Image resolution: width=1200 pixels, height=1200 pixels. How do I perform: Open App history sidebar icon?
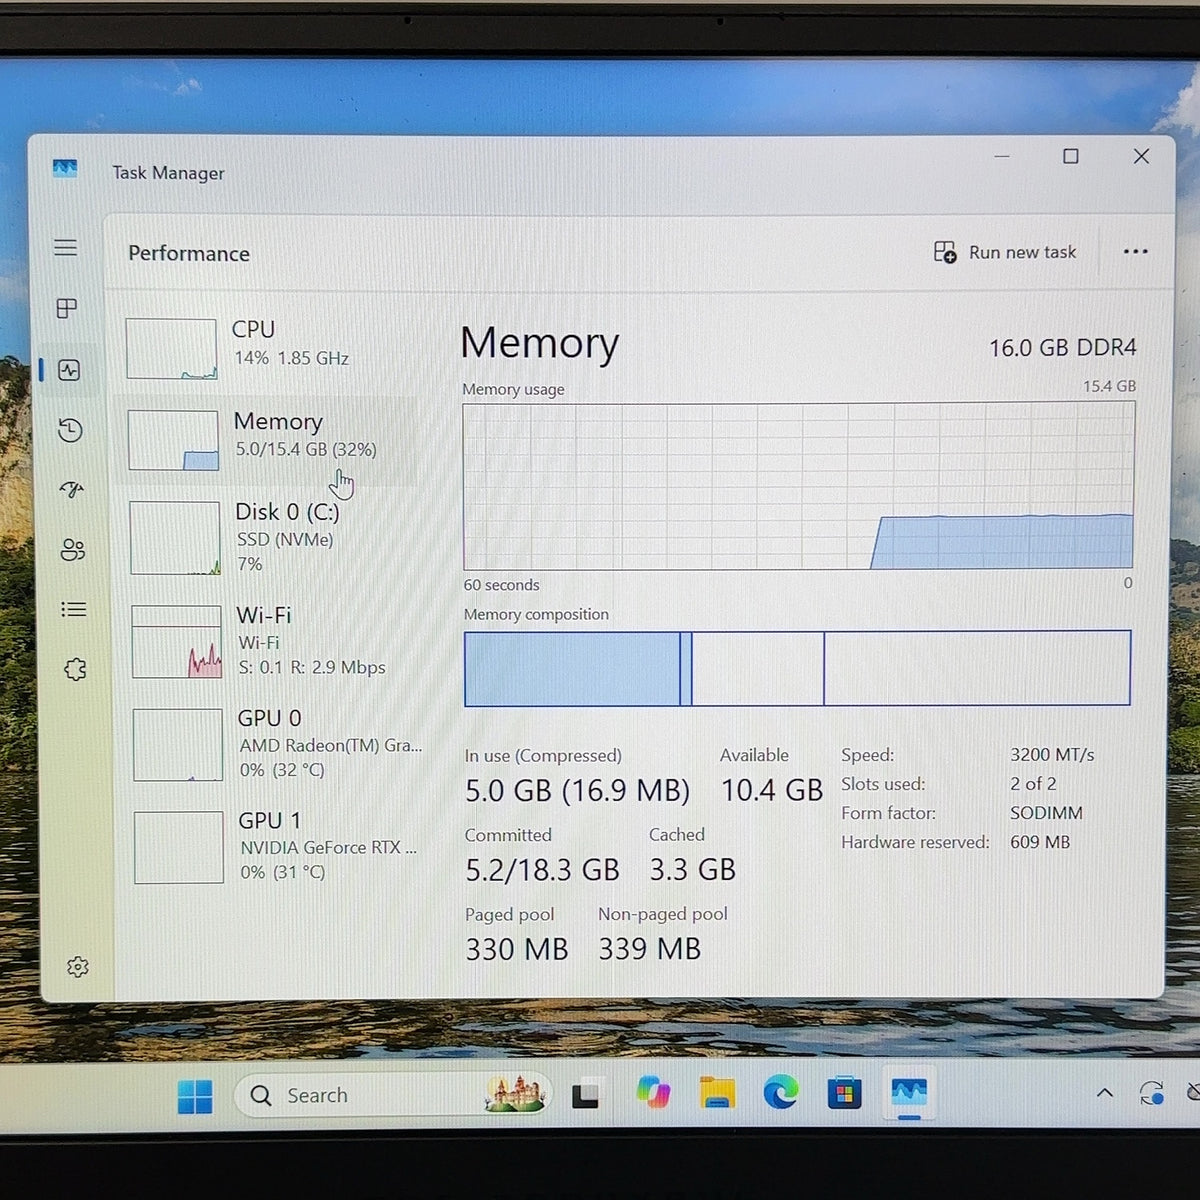click(70, 430)
